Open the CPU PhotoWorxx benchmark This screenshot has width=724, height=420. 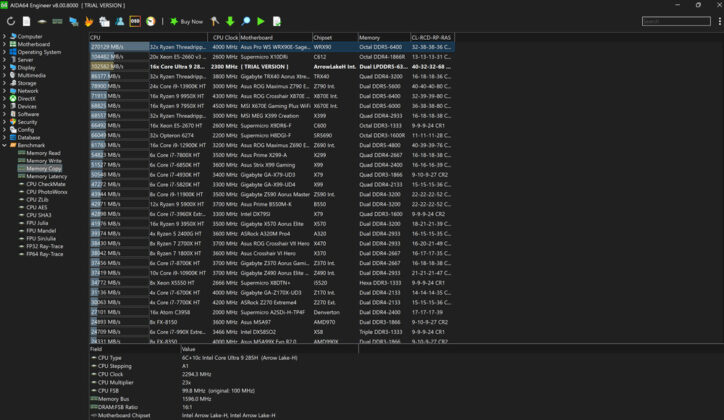click(x=43, y=192)
